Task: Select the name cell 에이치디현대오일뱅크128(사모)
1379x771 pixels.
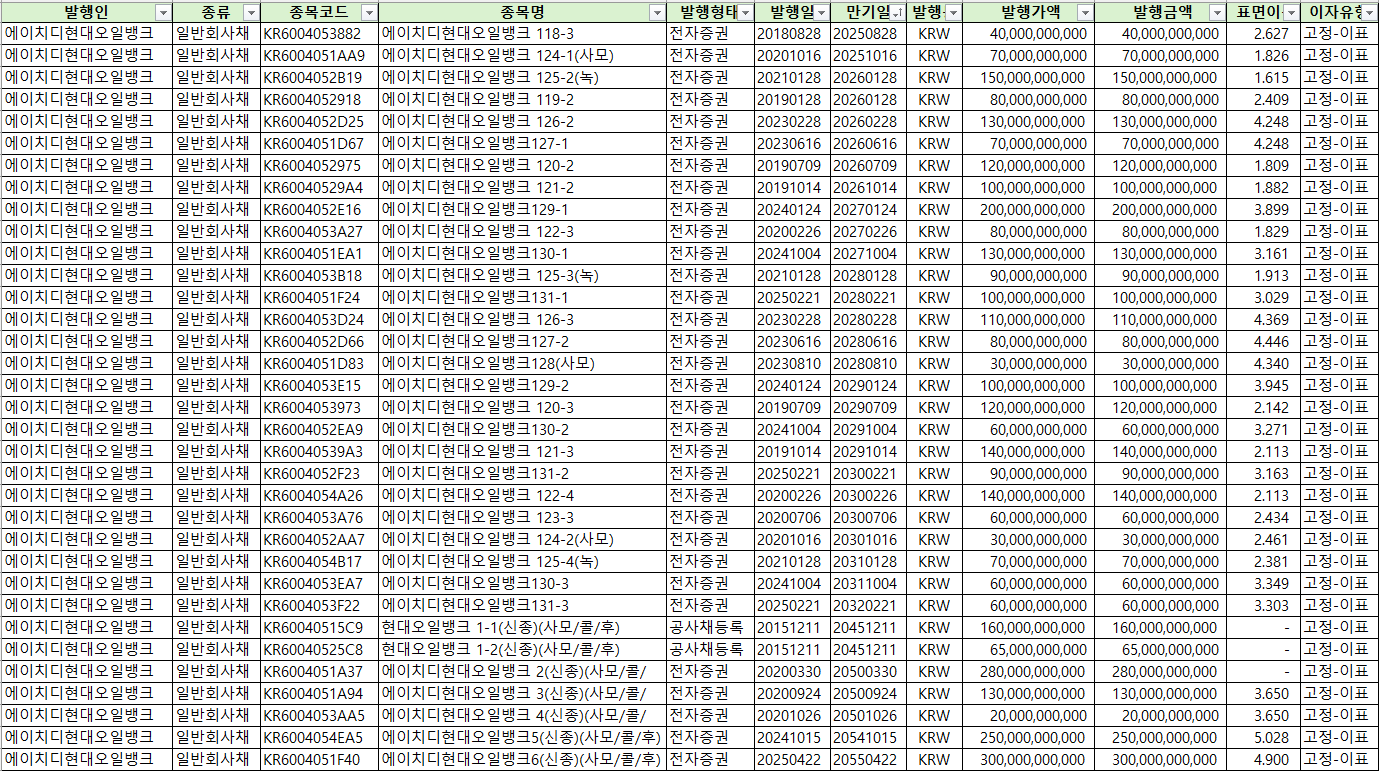Action: pos(523,363)
